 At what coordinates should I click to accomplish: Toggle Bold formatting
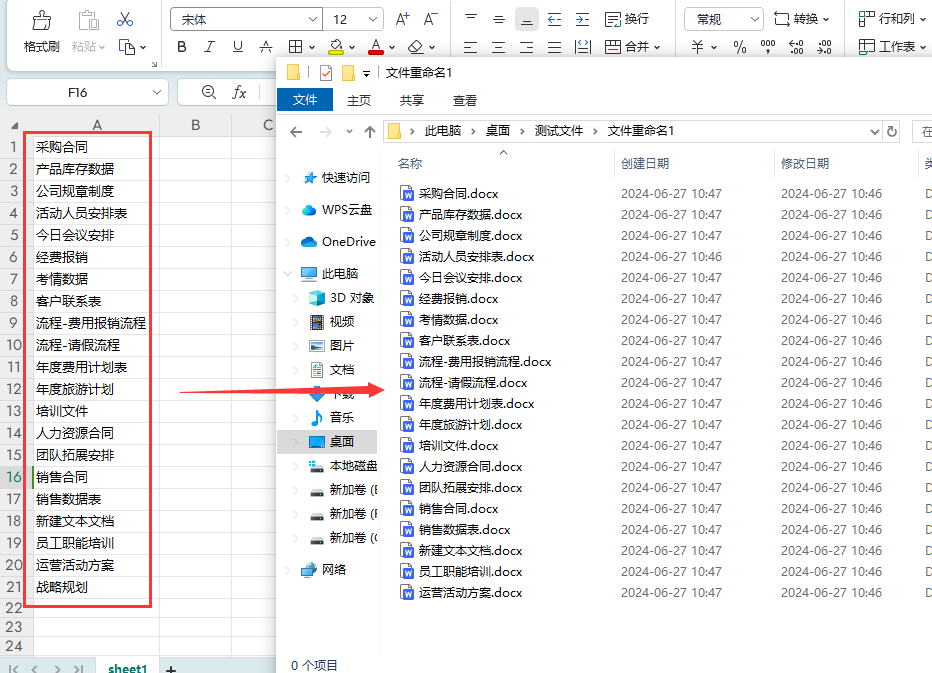(182, 47)
